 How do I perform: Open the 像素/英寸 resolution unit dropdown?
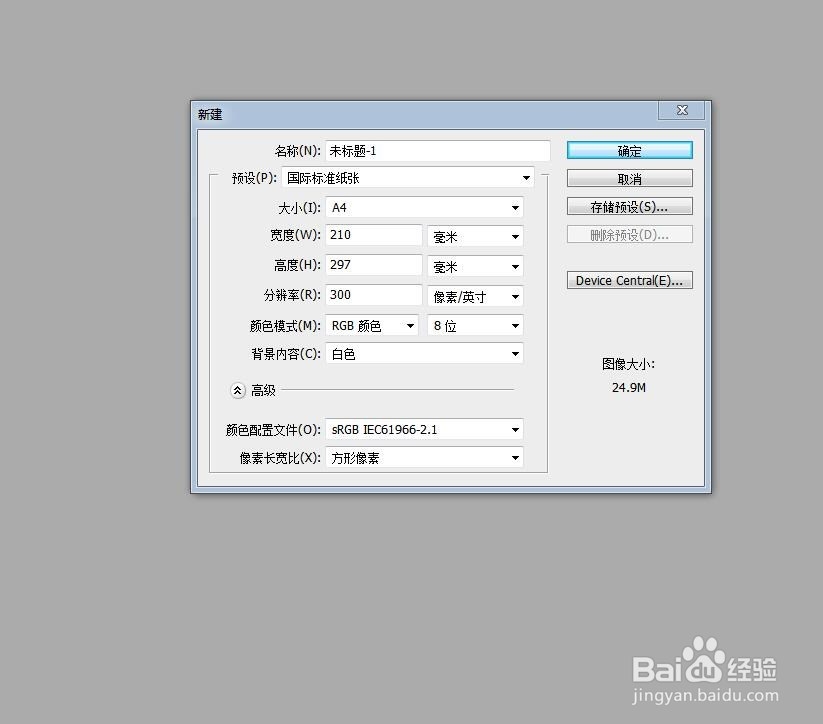(475, 297)
